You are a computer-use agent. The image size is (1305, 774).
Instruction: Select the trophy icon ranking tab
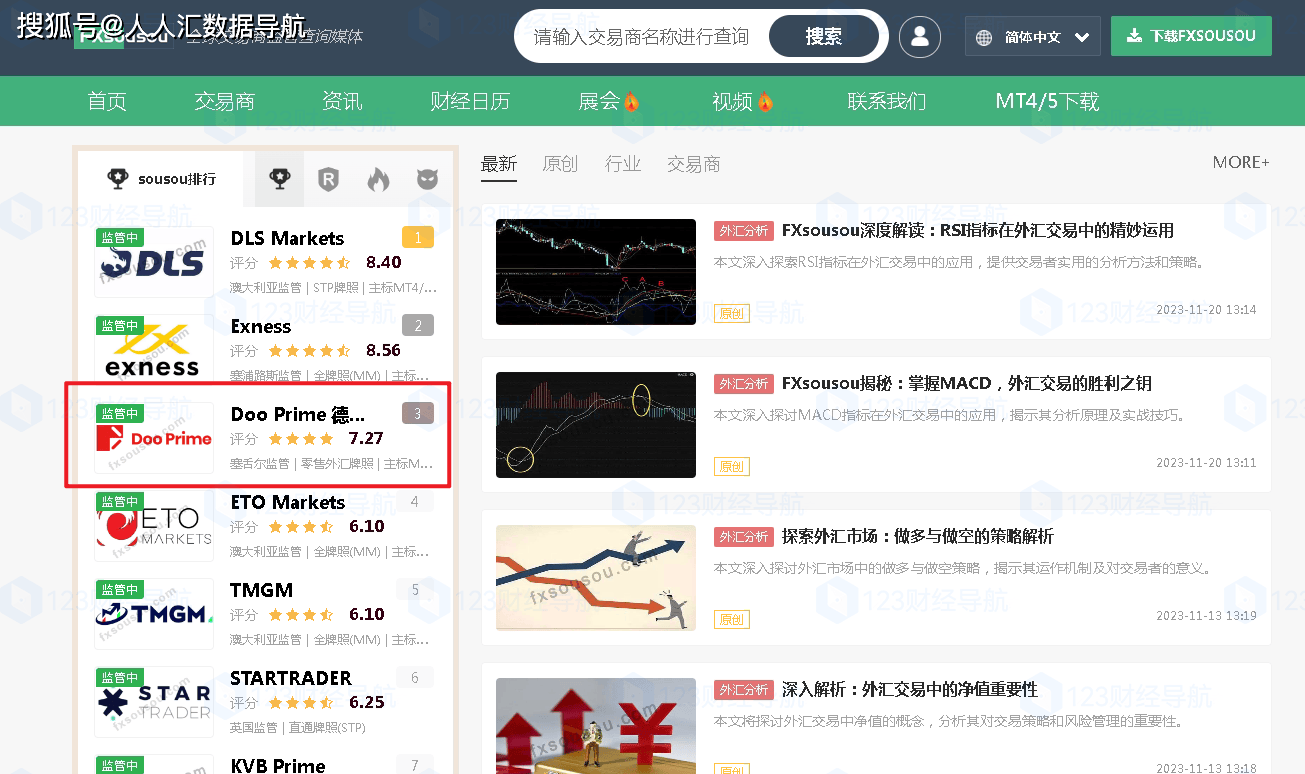(x=280, y=180)
